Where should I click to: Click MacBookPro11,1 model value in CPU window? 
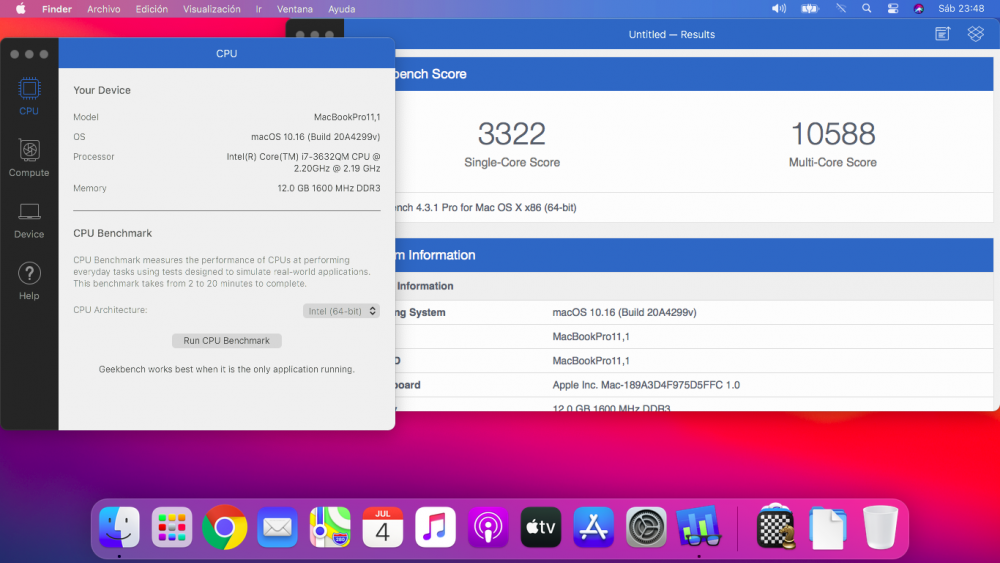(x=347, y=117)
